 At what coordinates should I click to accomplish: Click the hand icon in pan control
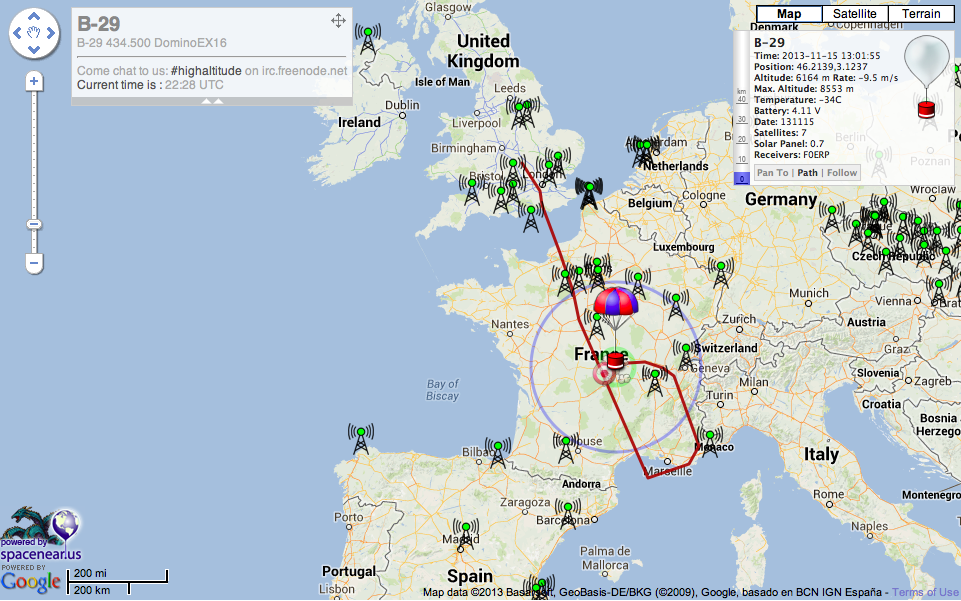(34, 33)
